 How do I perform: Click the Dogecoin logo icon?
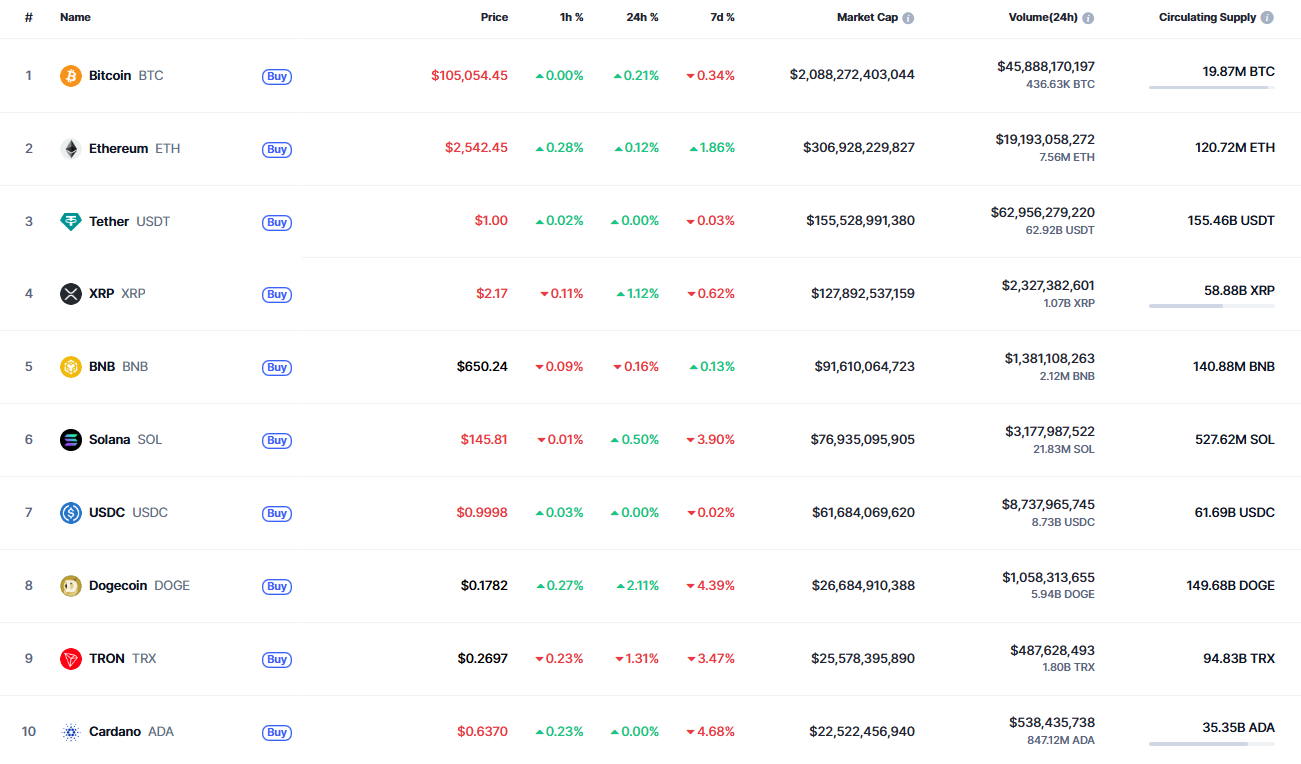(x=71, y=586)
